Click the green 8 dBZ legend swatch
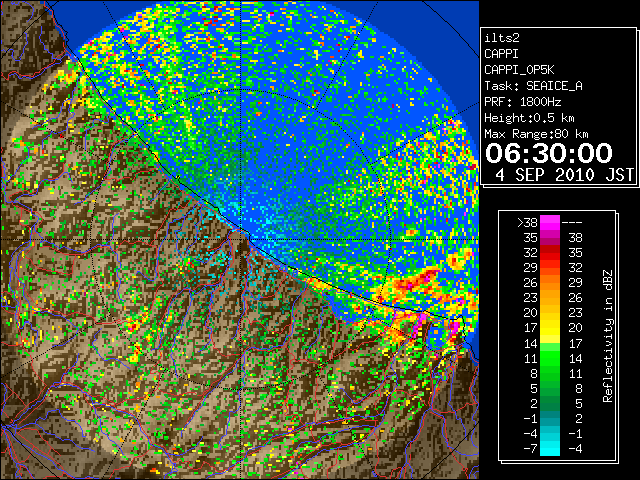 [x=550, y=373]
